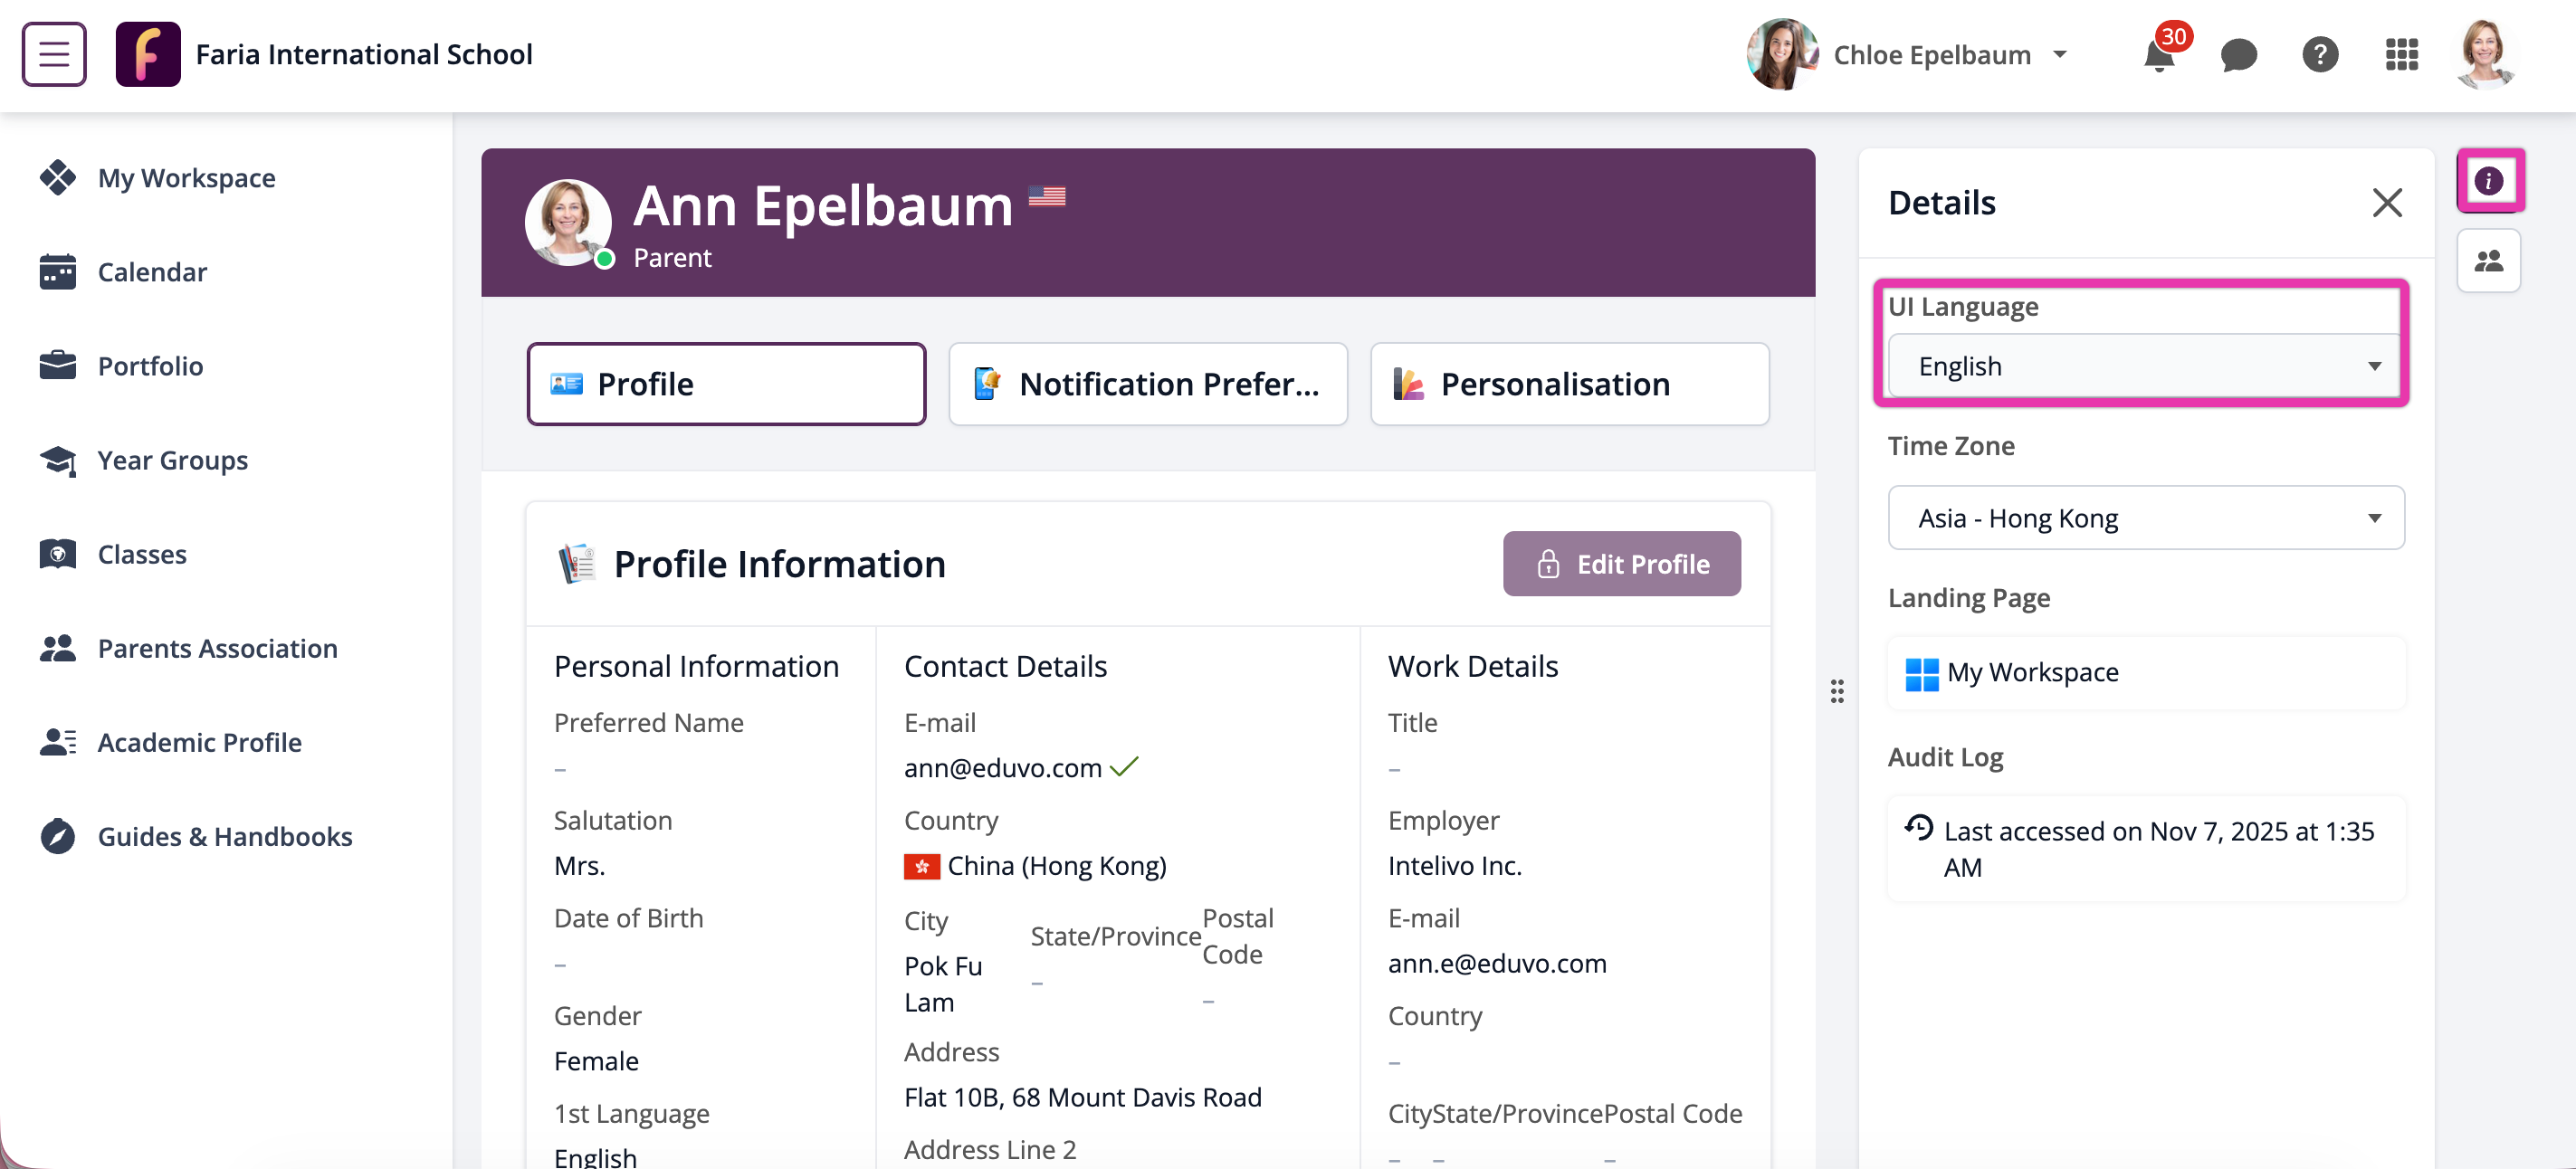Go to Guides & Handbooks
This screenshot has height=1169, width=2576.
pos(224,836)
